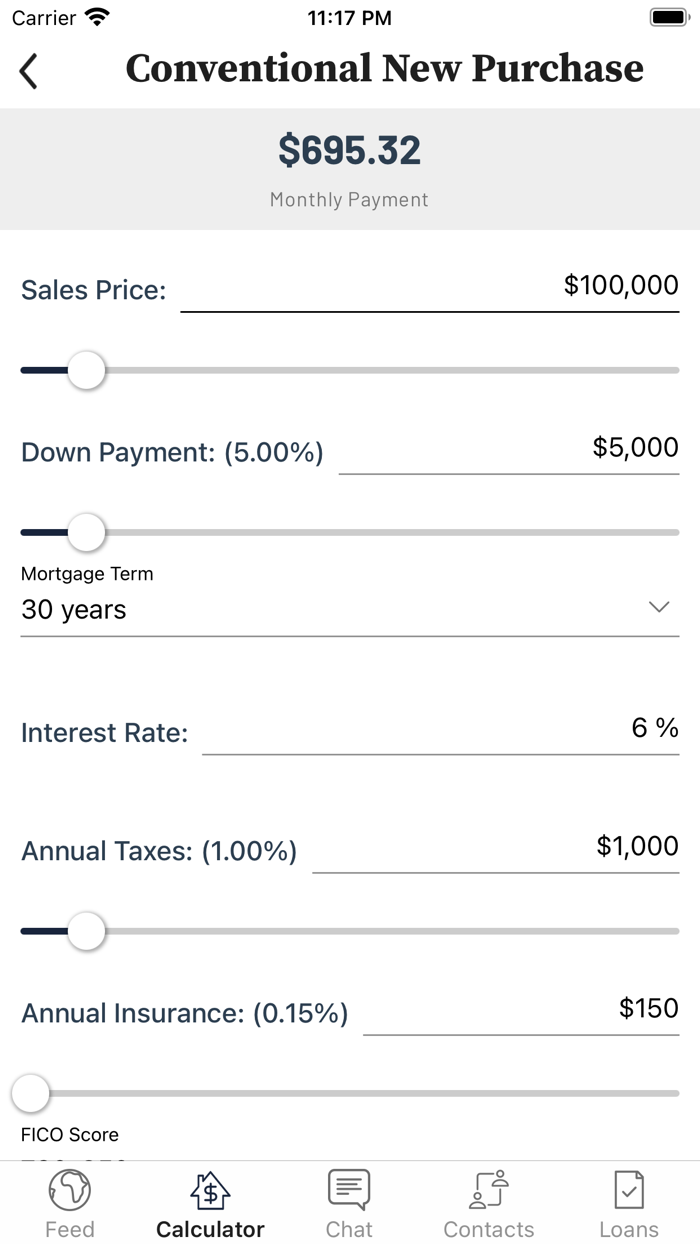Tap the battery indicator icon
The width and height of the screenshot is (700, 1244).
click(666, 15)
